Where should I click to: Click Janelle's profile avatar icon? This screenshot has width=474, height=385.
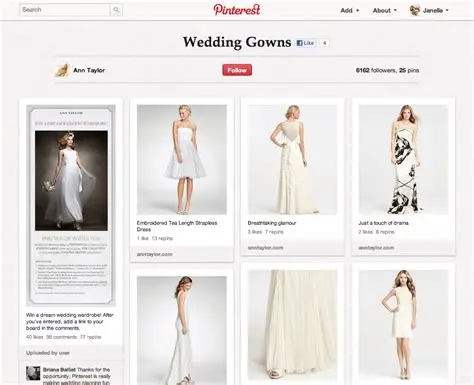point(415,10)
